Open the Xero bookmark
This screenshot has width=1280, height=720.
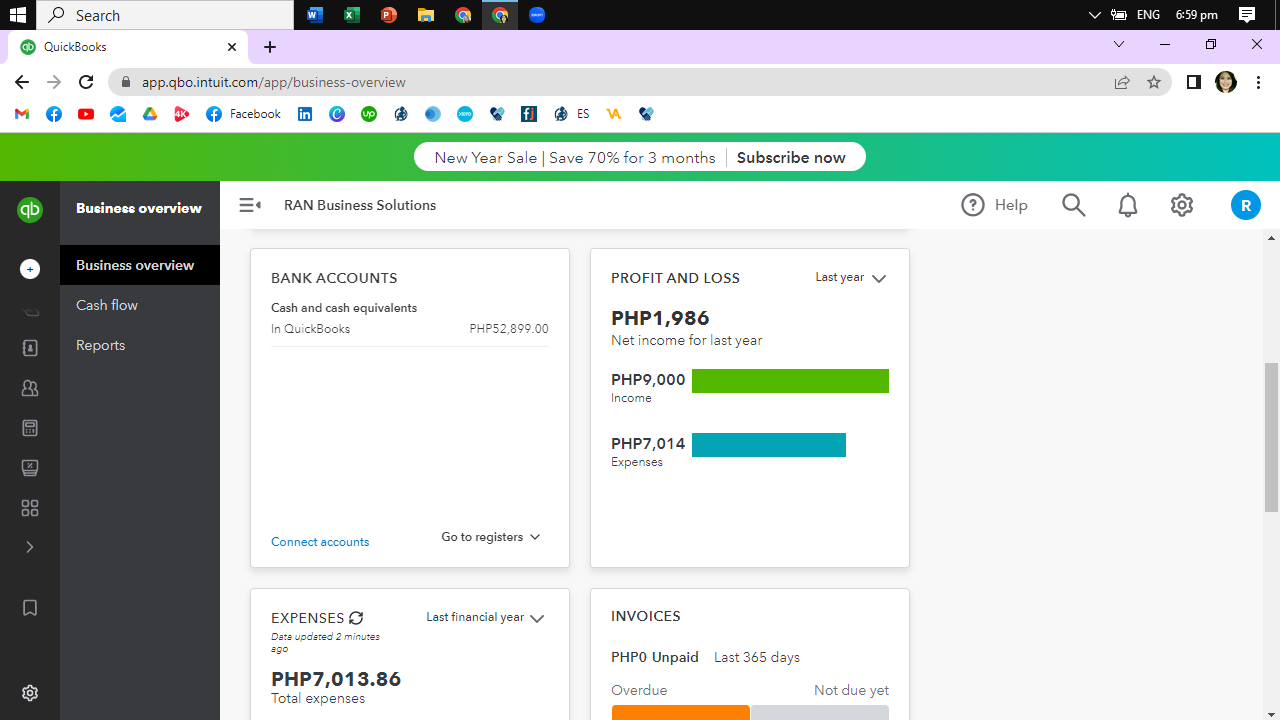pos(465,114)
